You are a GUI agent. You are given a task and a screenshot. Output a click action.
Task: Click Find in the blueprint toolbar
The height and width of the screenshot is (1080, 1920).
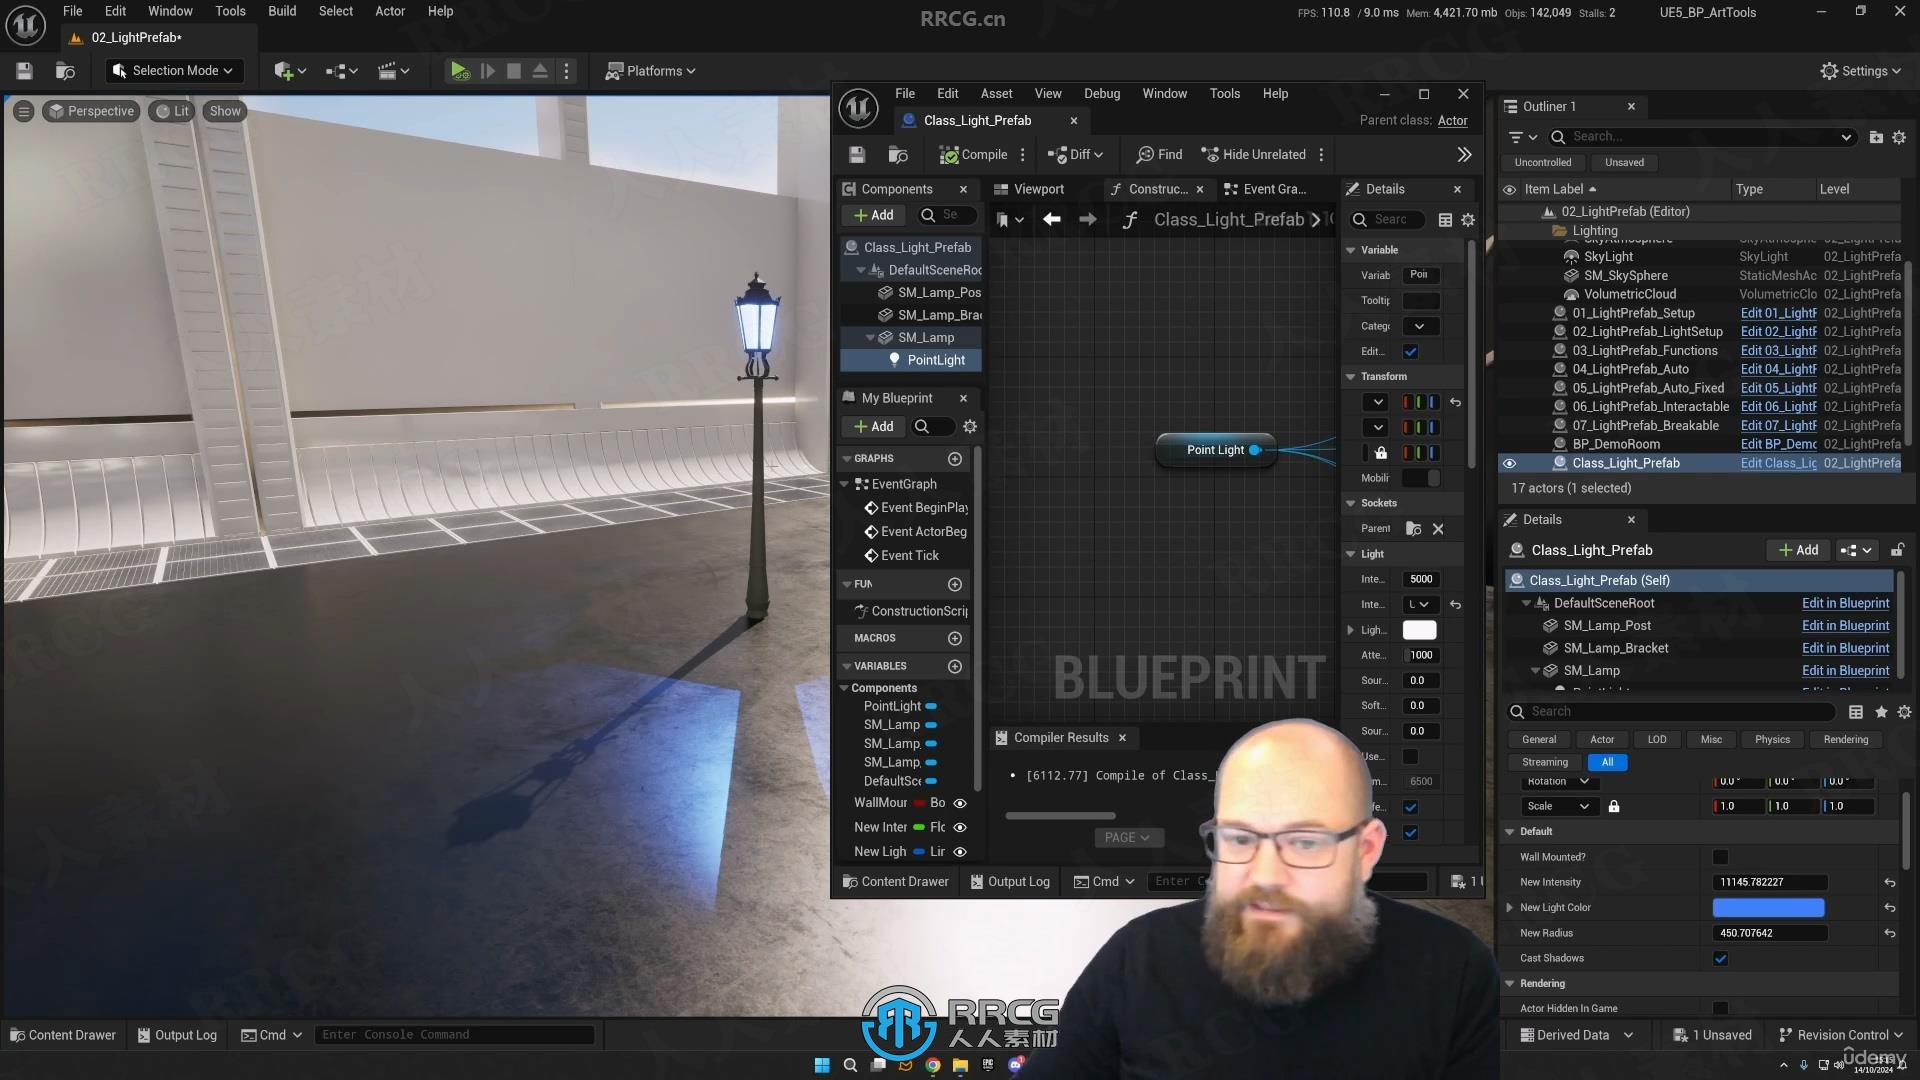pyautogui.click(x=1159, y=154)
